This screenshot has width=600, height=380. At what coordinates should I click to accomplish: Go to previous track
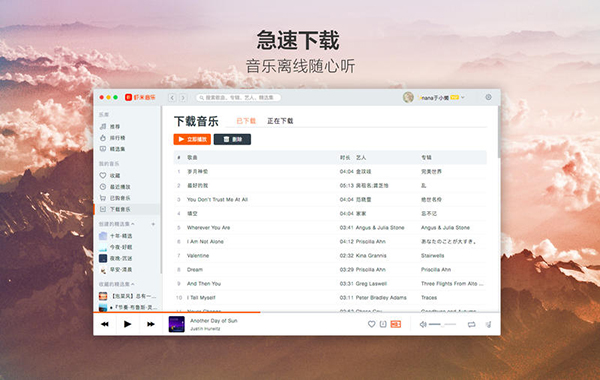coord(104,324)
